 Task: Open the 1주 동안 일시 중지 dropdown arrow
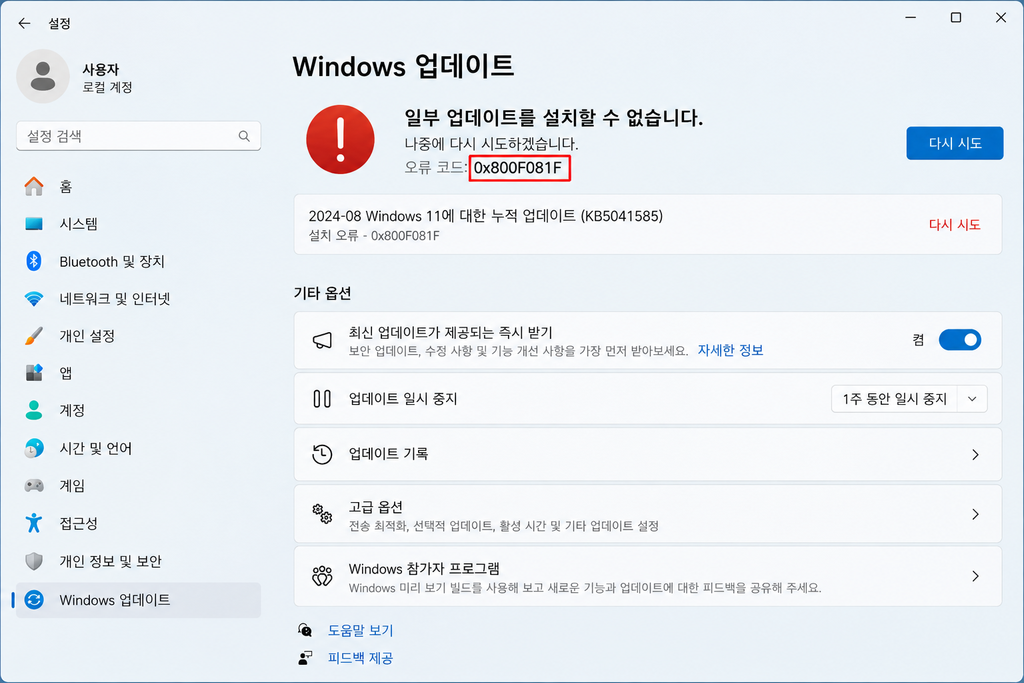[x=972, y=399]
